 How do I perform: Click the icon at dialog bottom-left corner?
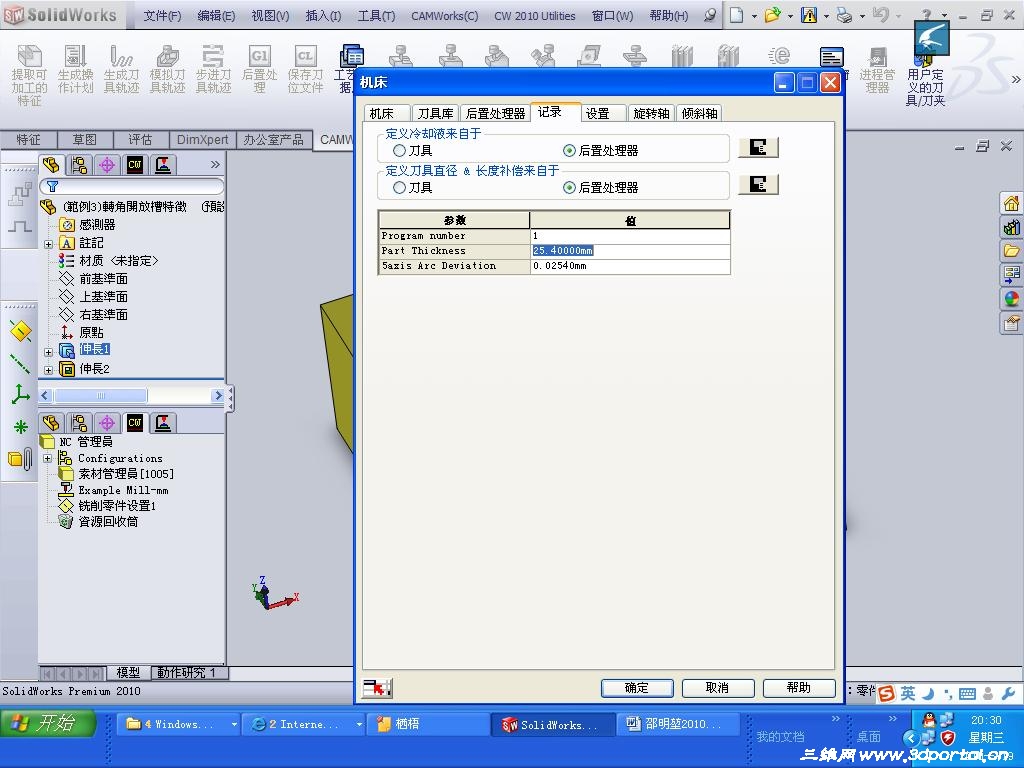[377, 688]
